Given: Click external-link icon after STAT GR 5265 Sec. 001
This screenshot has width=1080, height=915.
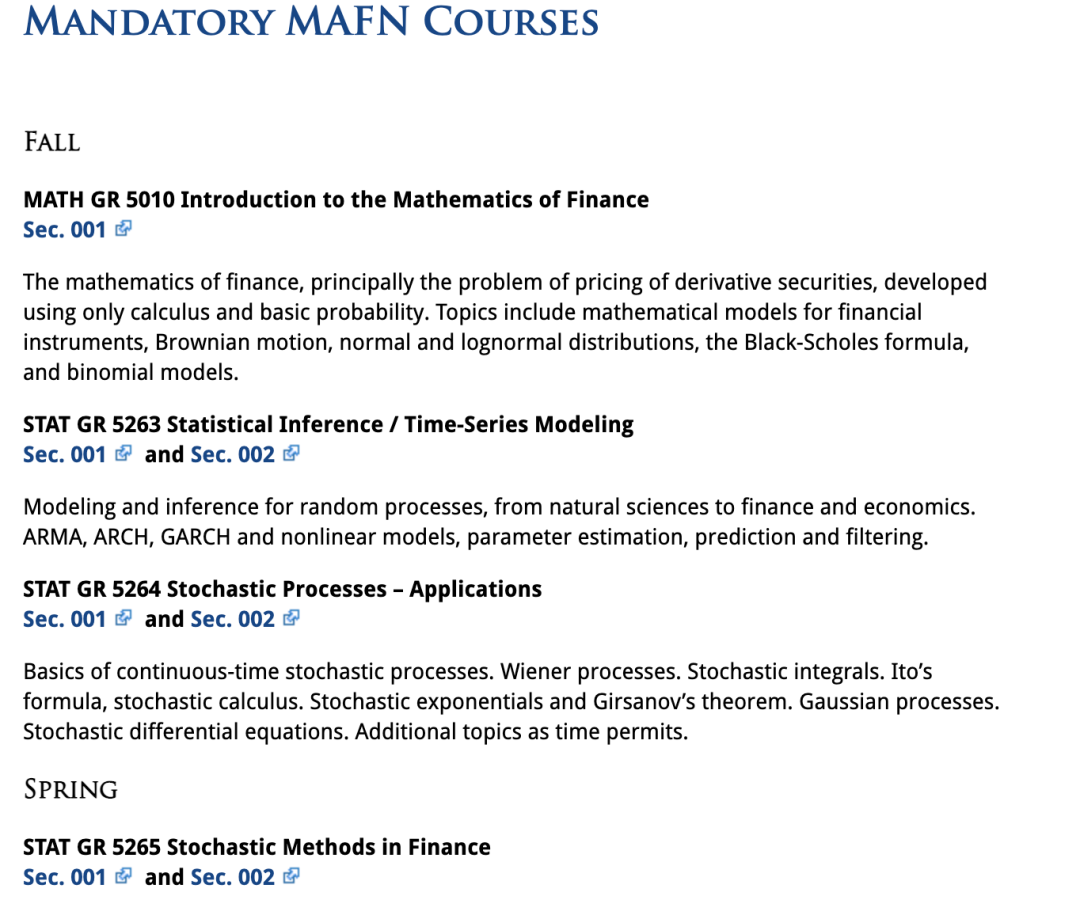Looking at the screenshot, I should (123, 877).
